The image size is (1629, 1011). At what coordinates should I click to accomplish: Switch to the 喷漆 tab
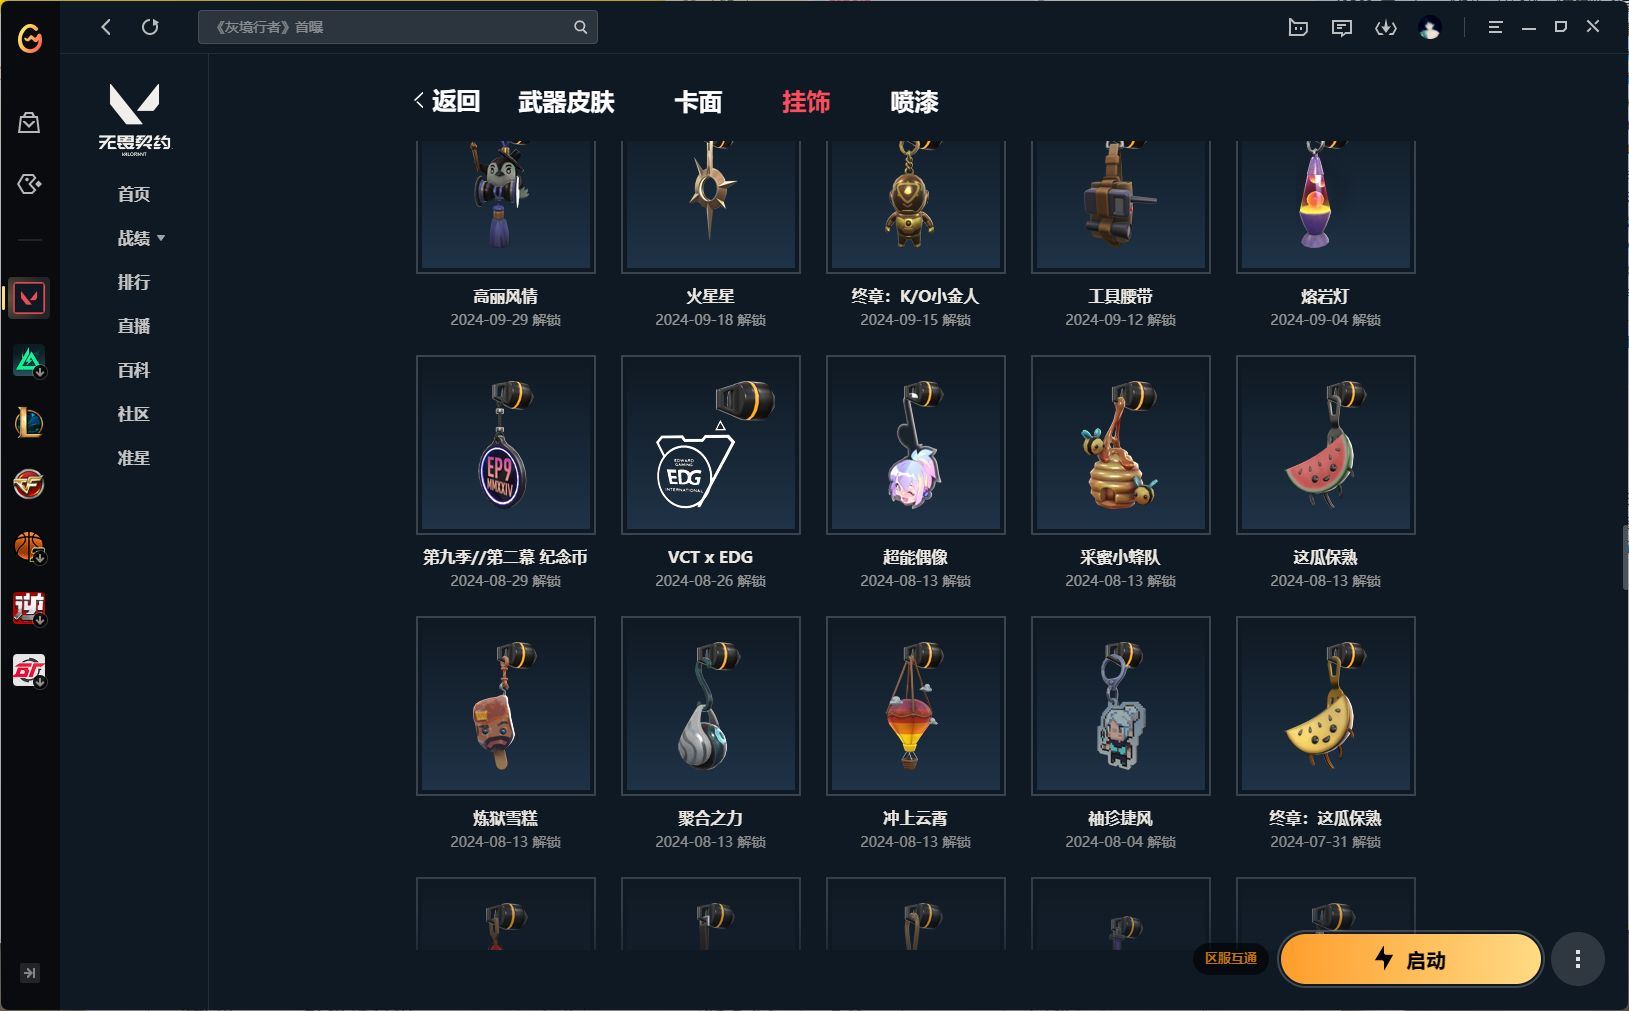(914, 102)
